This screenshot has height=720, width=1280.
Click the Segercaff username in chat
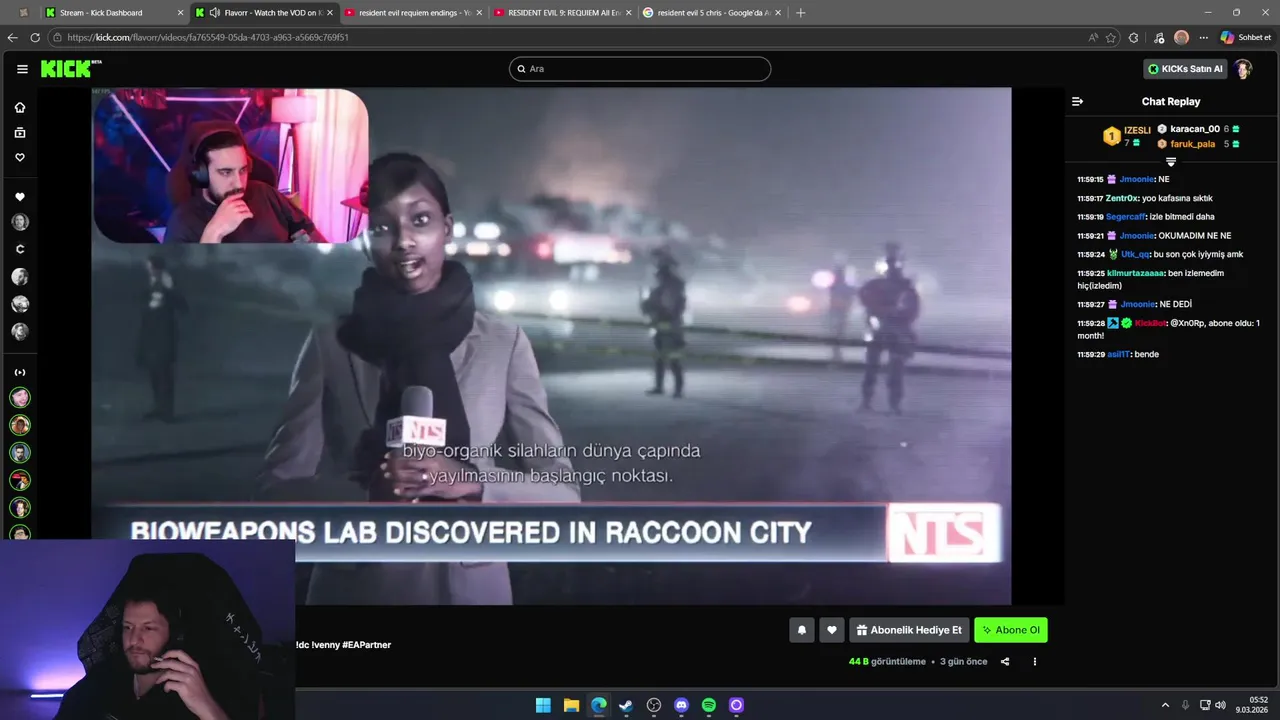tap(1126, 216)
